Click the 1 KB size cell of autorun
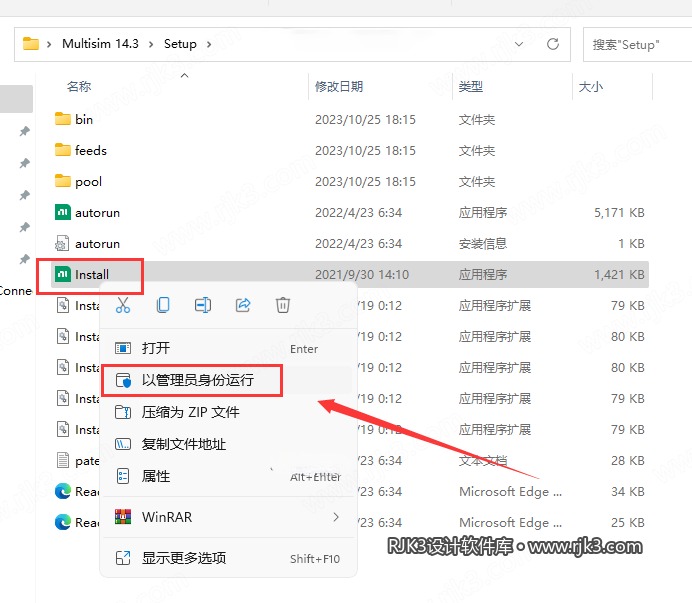Viewport: 692px width, 603px height. [x=631, y=244]
